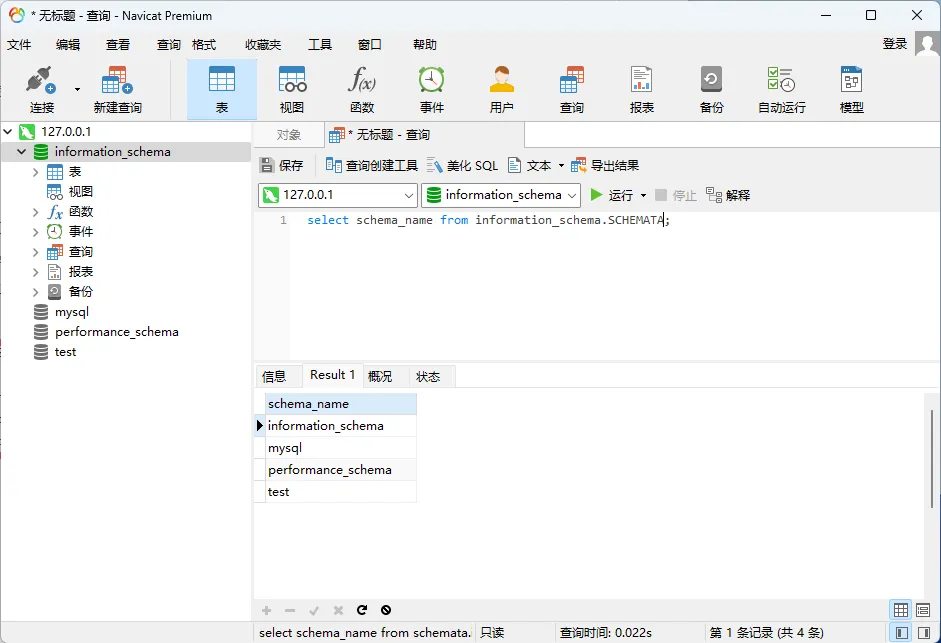Click the 运行 (Run) button
This screenshot has width=941, height=643.
(612, 195)
